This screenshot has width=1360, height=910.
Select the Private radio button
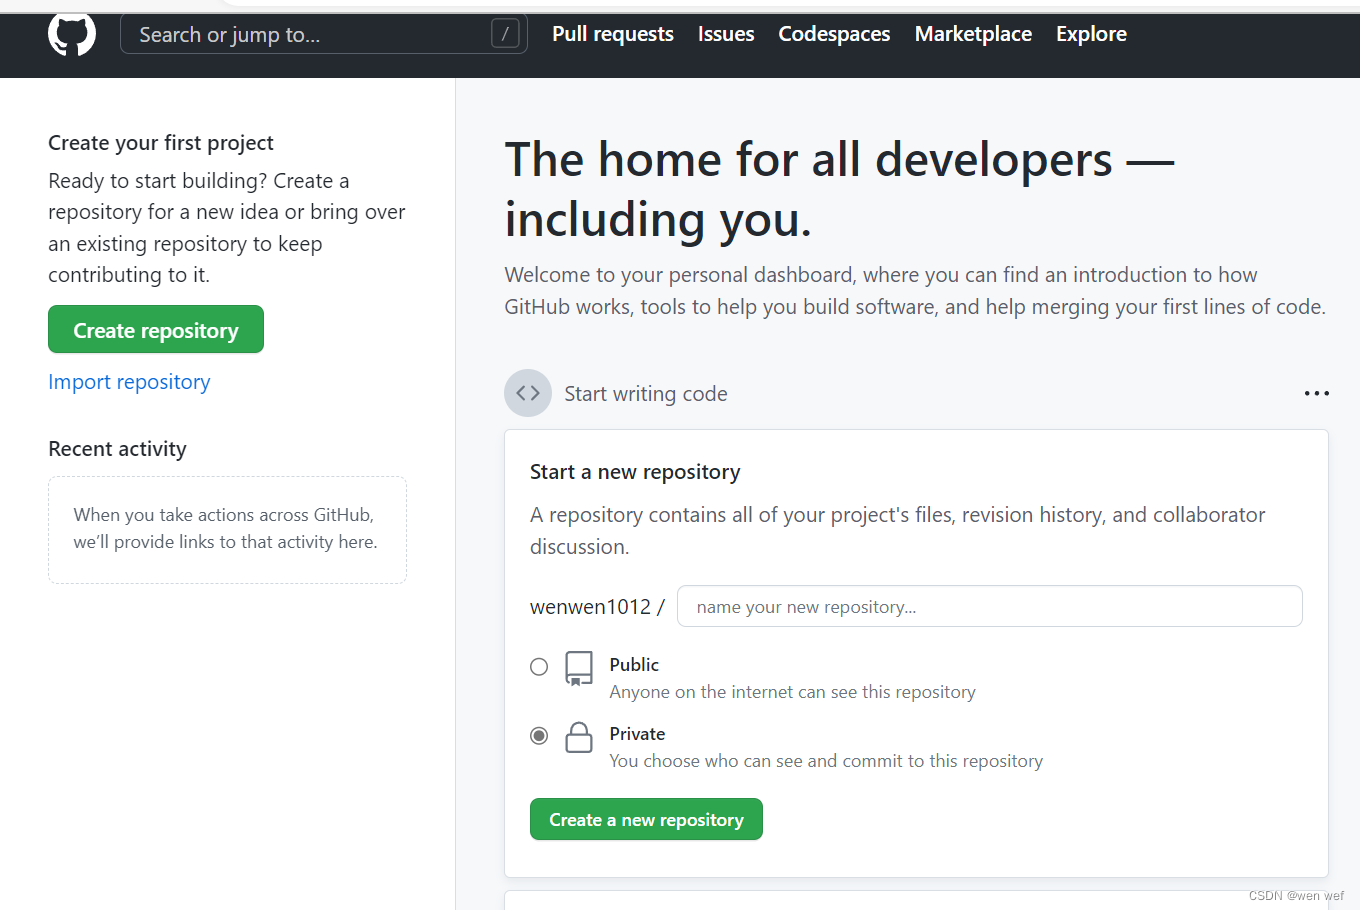coord(539,736)
